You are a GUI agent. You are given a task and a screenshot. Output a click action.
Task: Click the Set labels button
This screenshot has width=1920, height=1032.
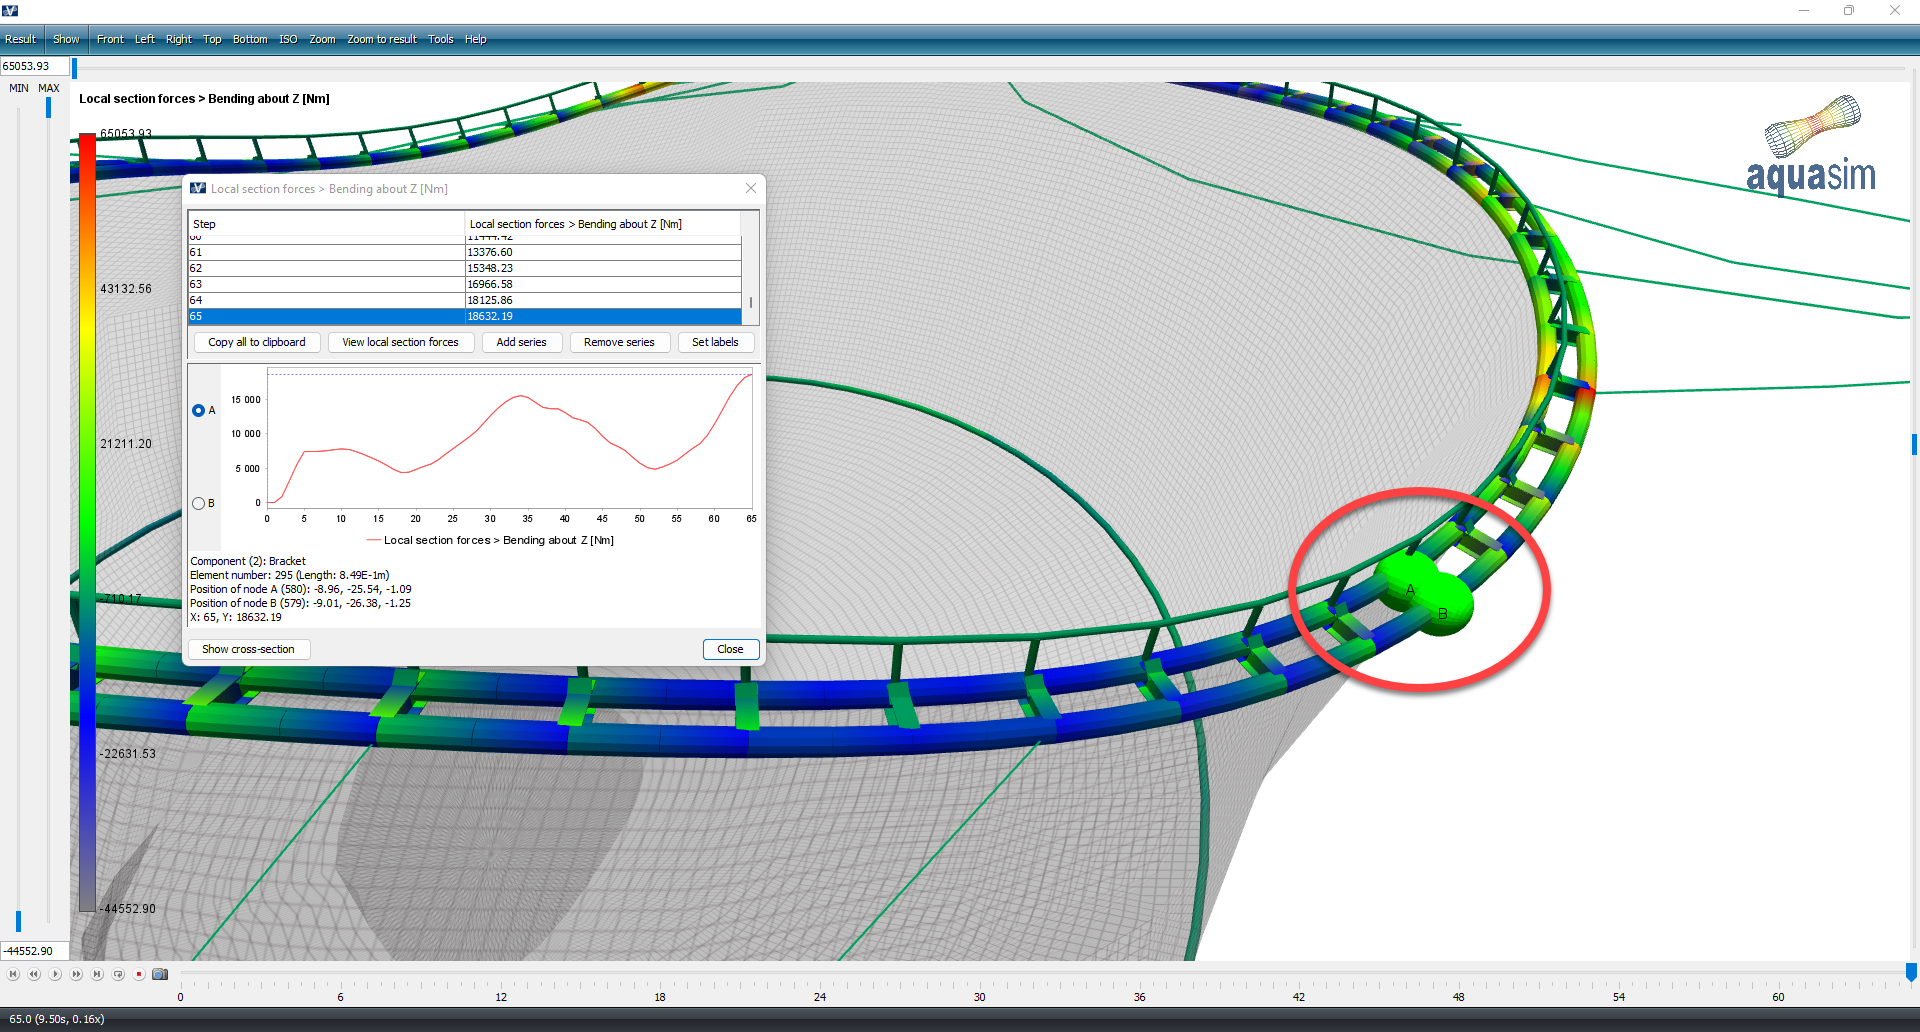tap(716, 342)
